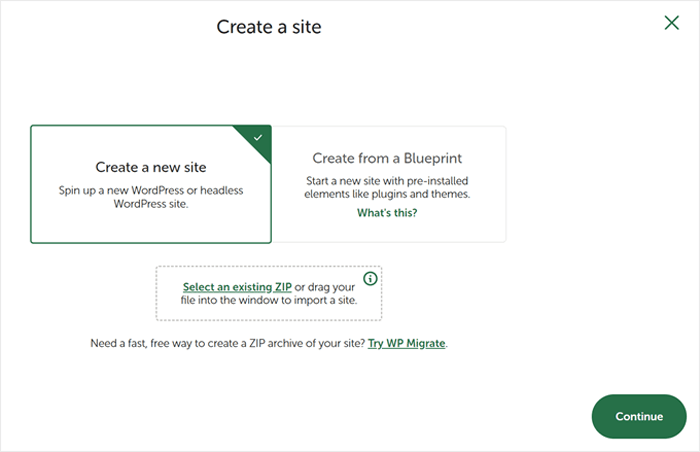Click the Create from a Blueprint title text
700x452 pixels.
[387, 158]
